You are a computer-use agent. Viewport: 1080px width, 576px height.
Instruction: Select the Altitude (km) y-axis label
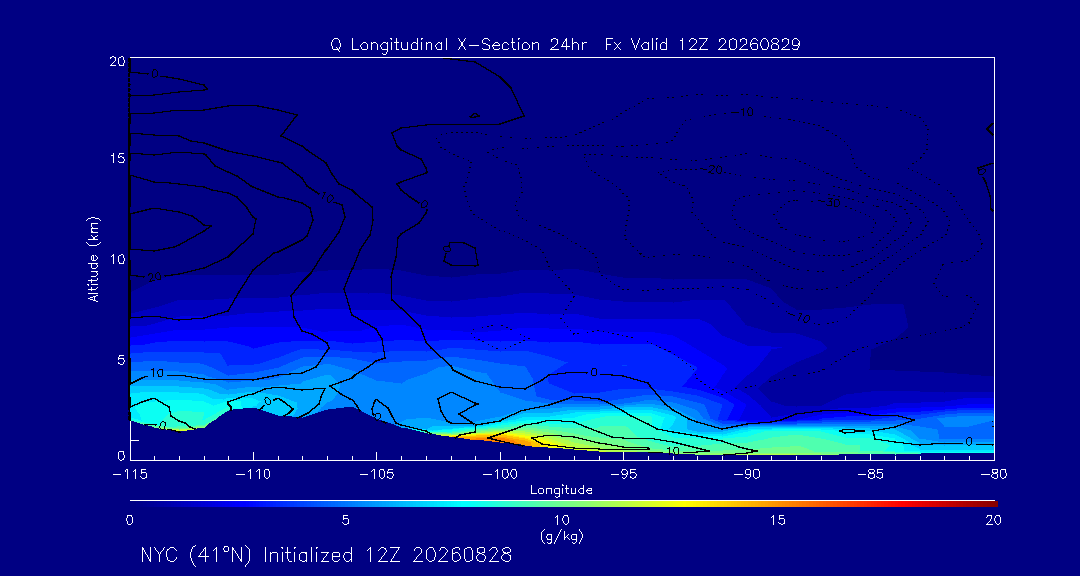tap(94, 259)
